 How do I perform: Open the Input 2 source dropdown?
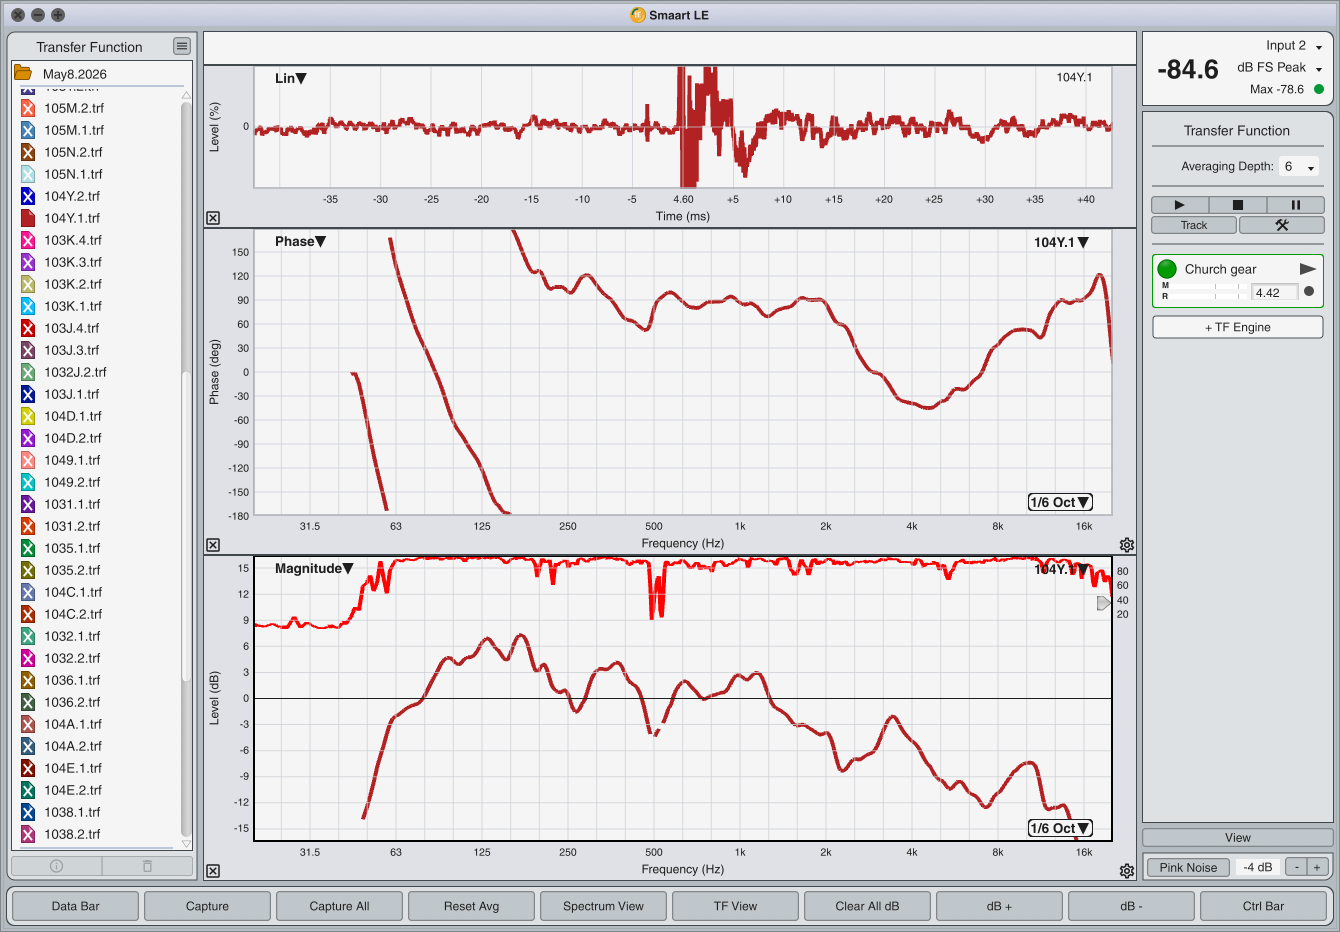1294,46
